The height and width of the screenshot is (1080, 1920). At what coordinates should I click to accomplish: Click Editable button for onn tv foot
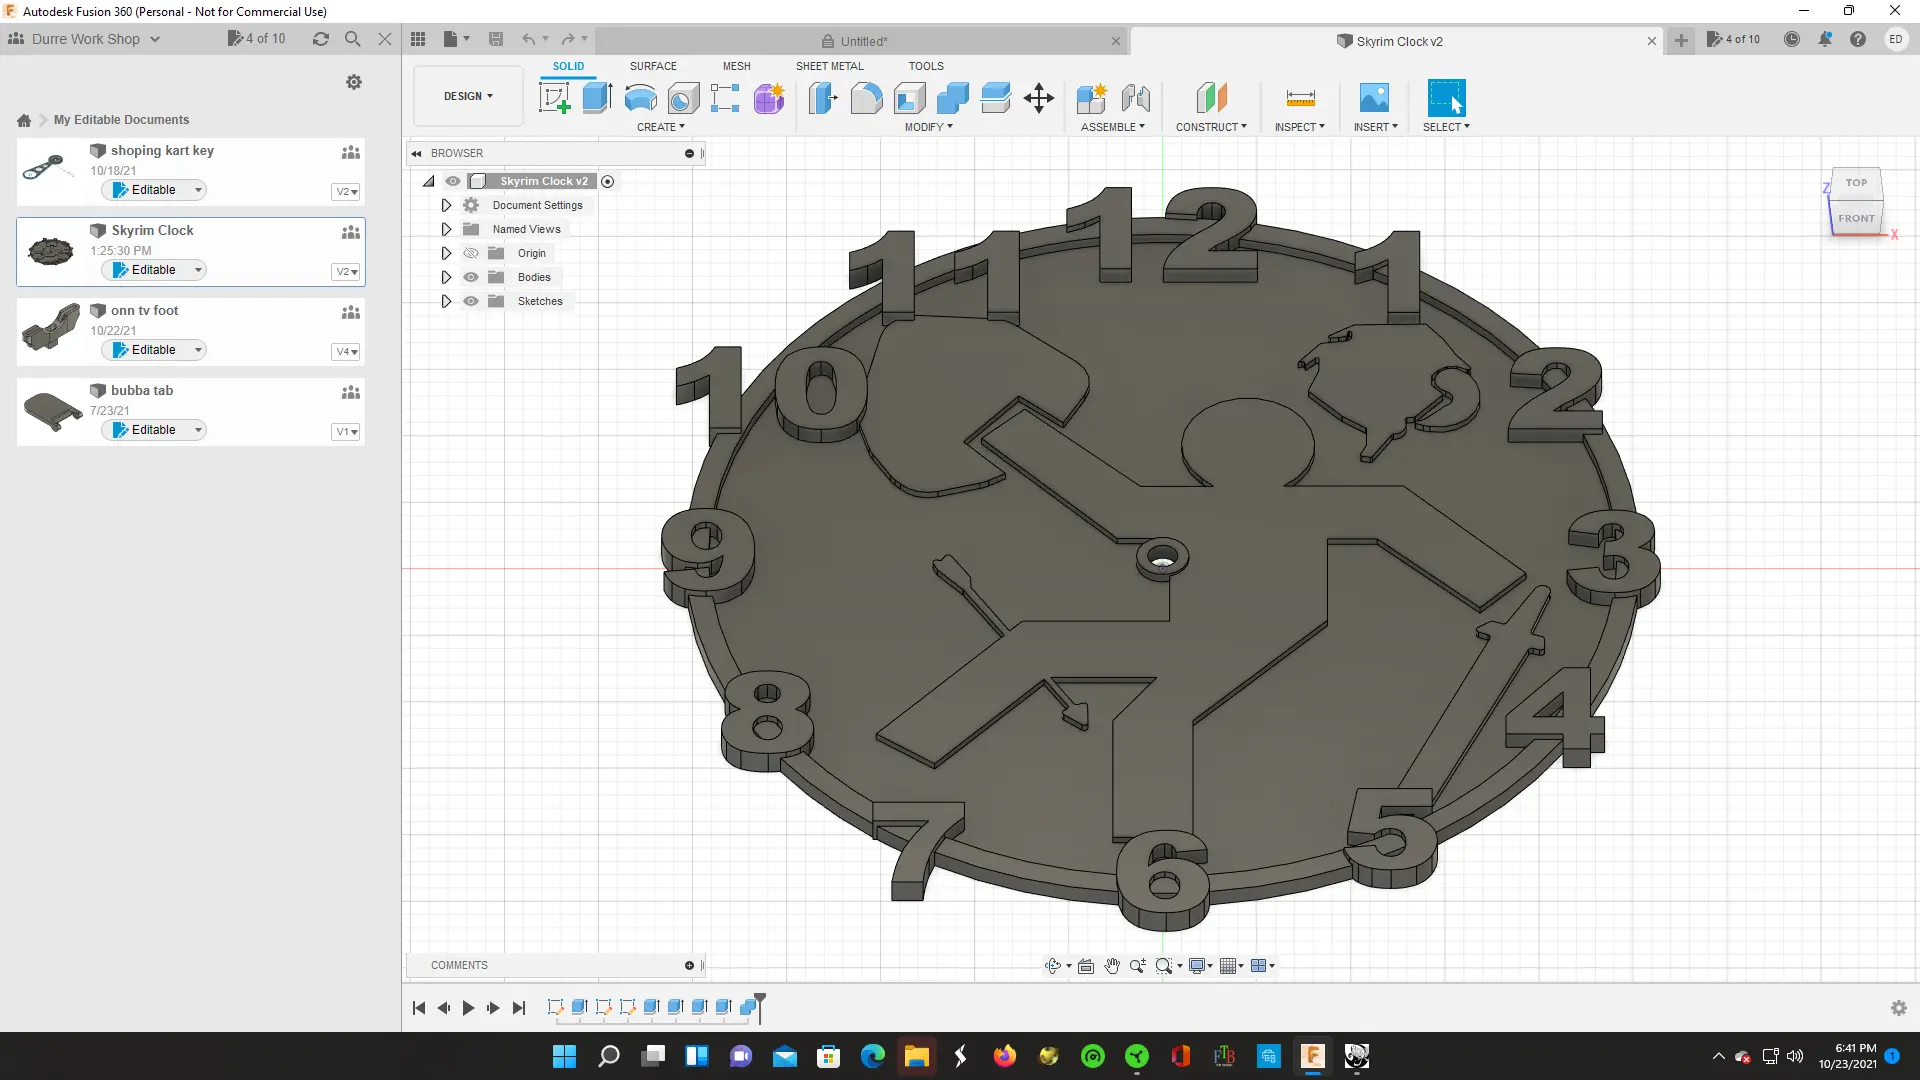[x=154, y=350]
